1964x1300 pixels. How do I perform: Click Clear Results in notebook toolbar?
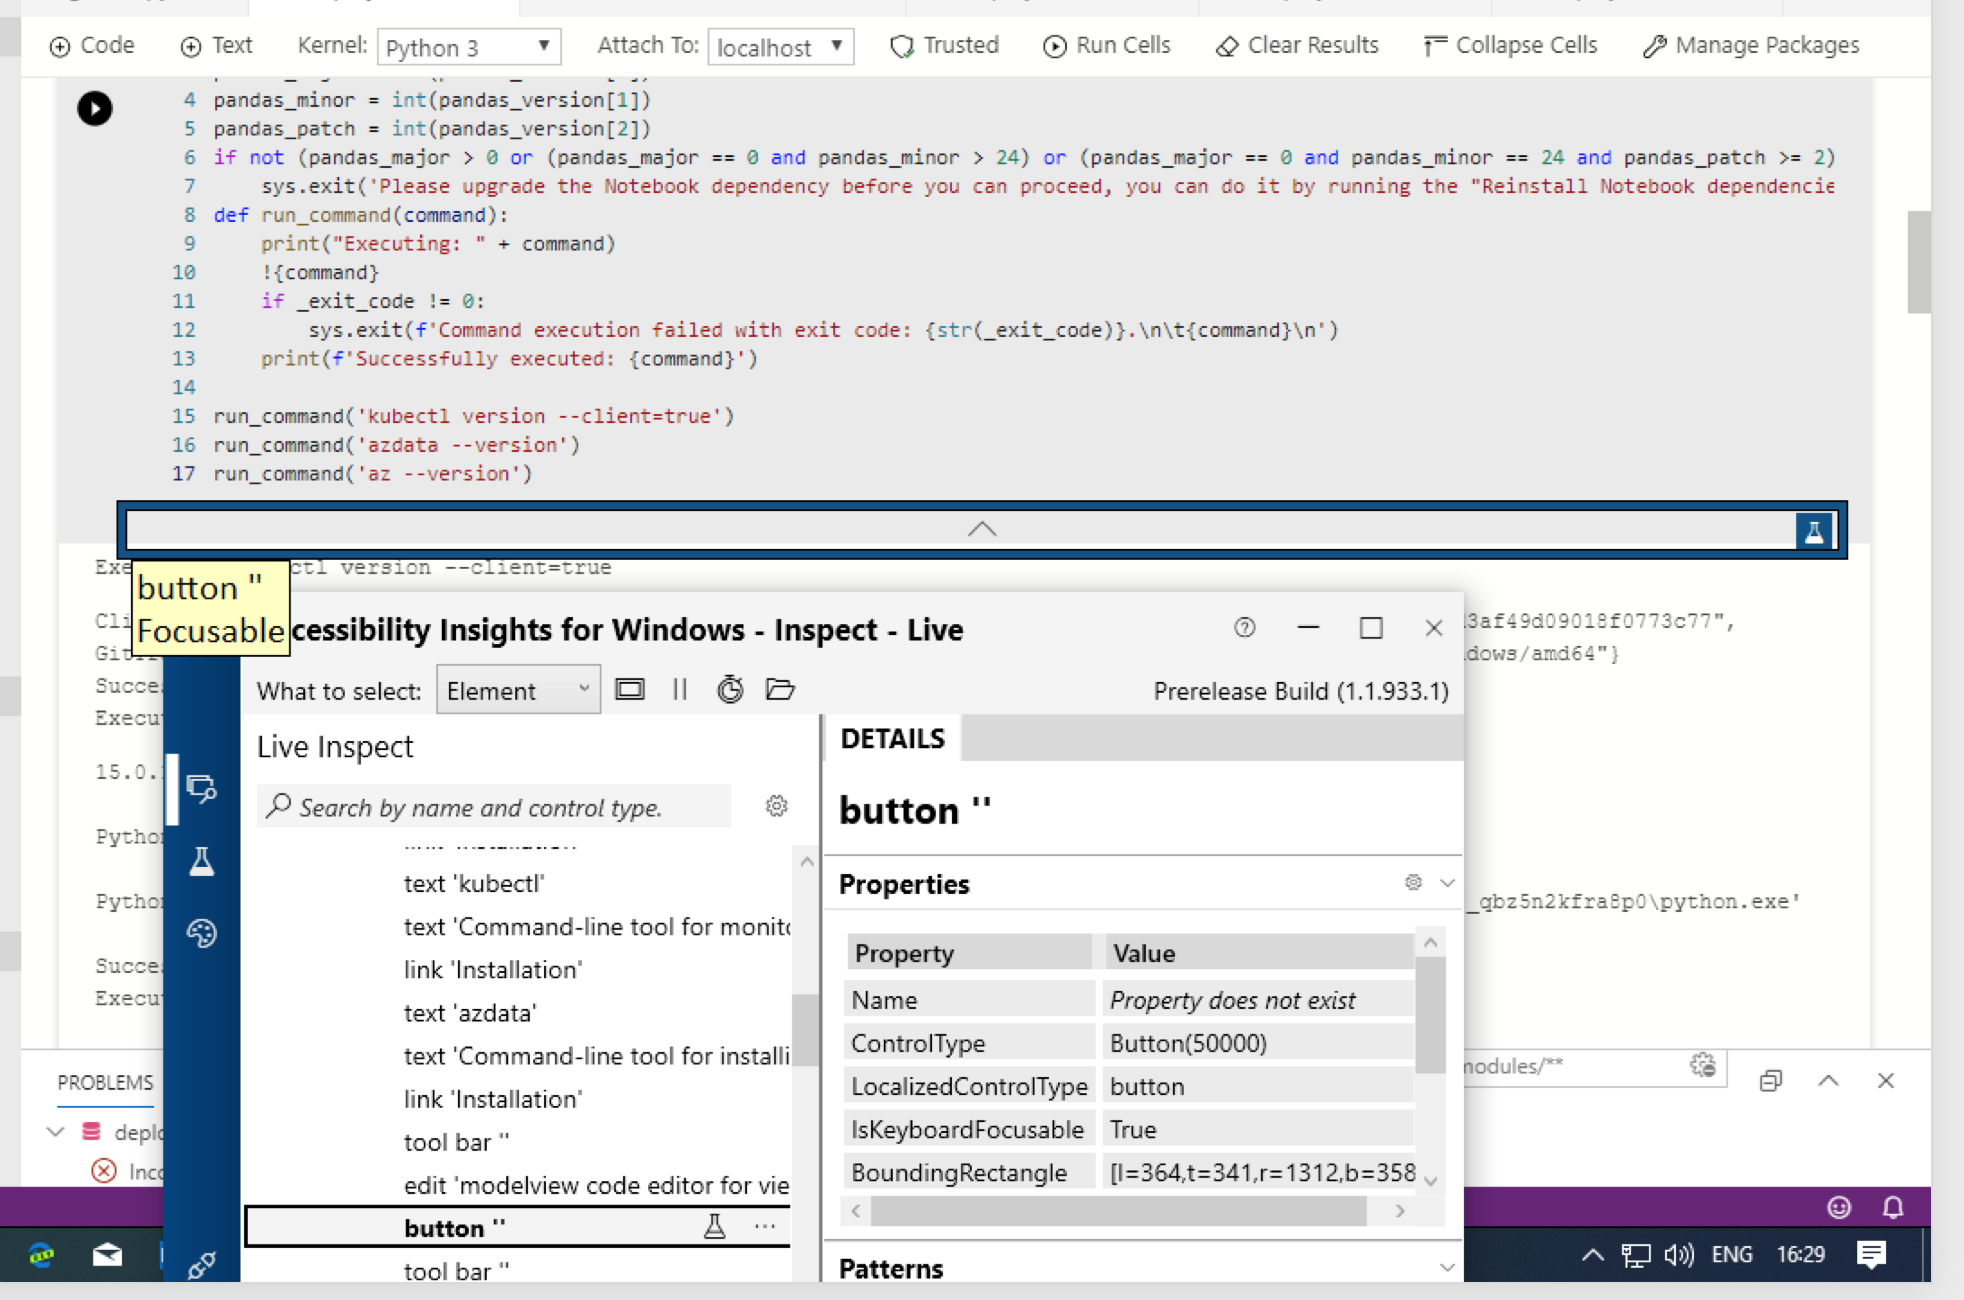tap(1296, 45)
